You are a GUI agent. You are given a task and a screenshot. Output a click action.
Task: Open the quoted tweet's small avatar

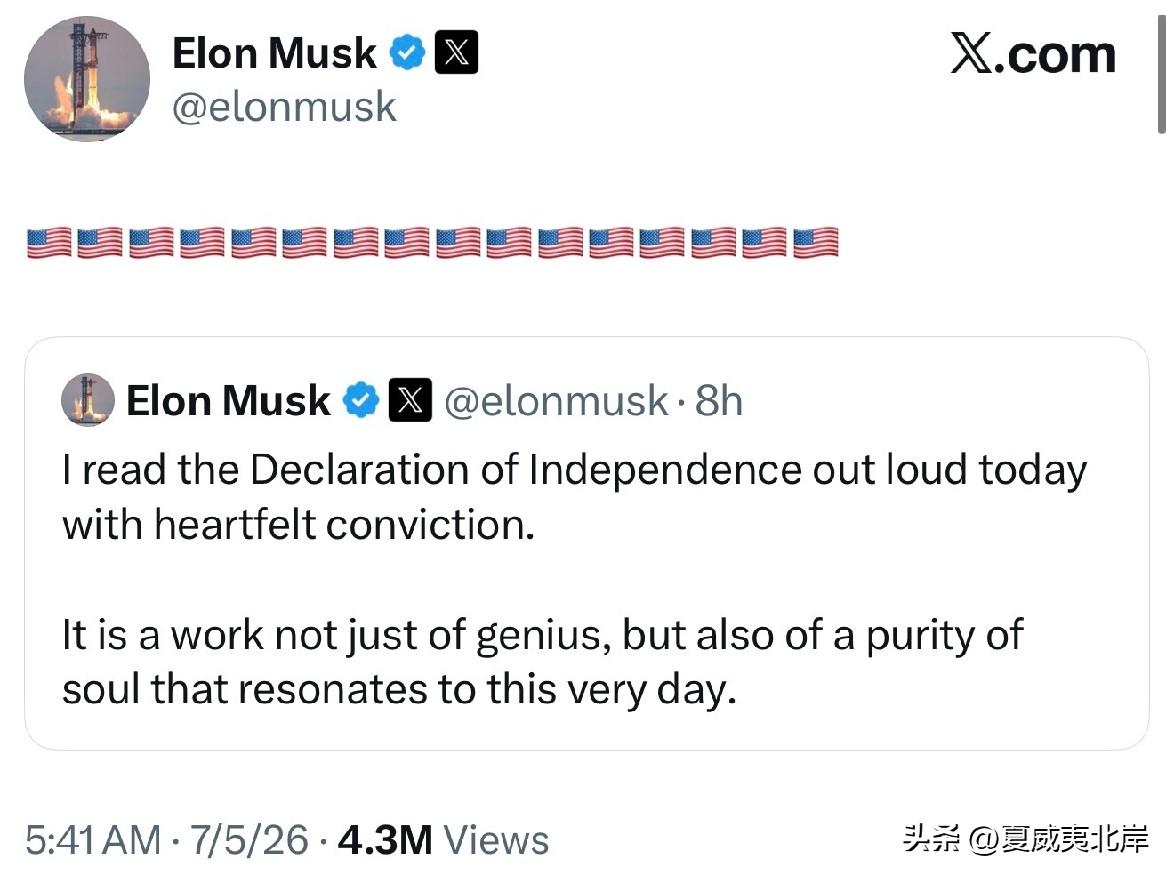[x=88, y=400]
